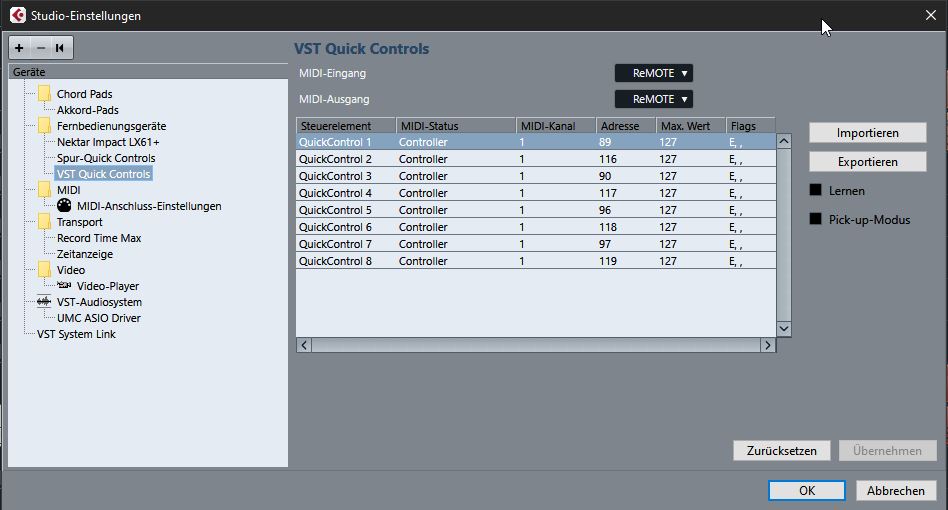
Task: Click the Chord Pads folder icon
Action: coord(44,94)
